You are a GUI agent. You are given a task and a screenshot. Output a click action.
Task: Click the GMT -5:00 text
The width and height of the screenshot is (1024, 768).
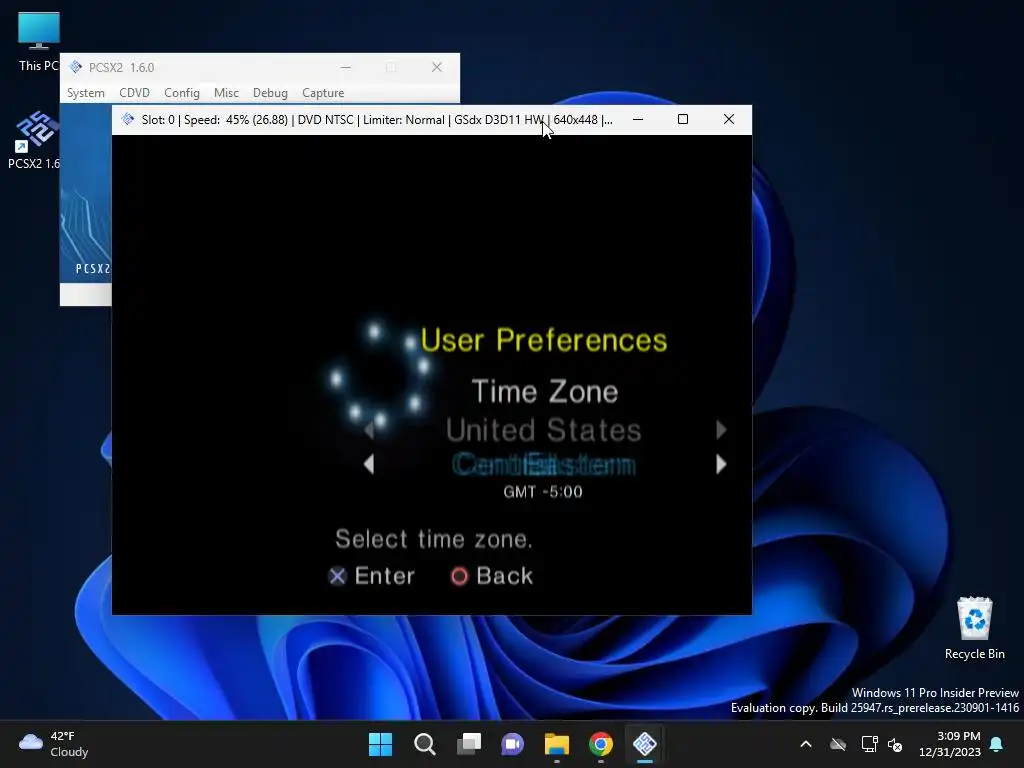point(543,492)
